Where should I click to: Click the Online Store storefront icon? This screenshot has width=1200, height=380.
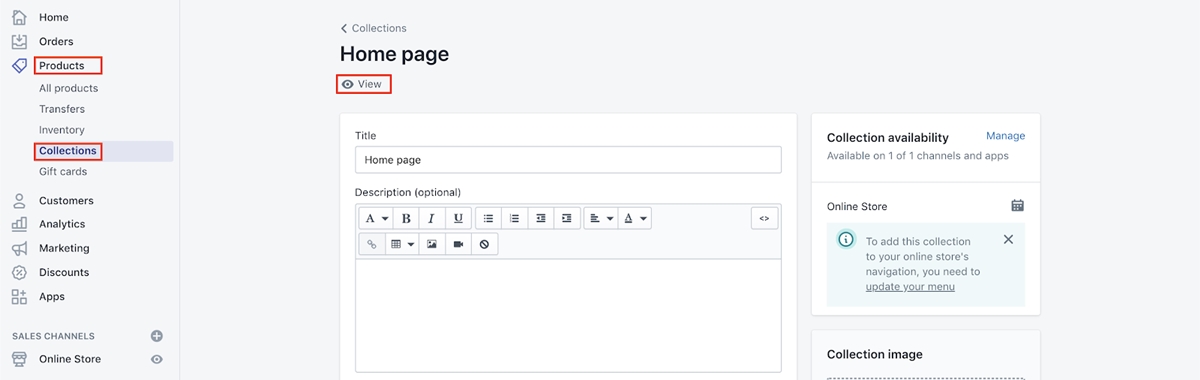click(19, 359)
